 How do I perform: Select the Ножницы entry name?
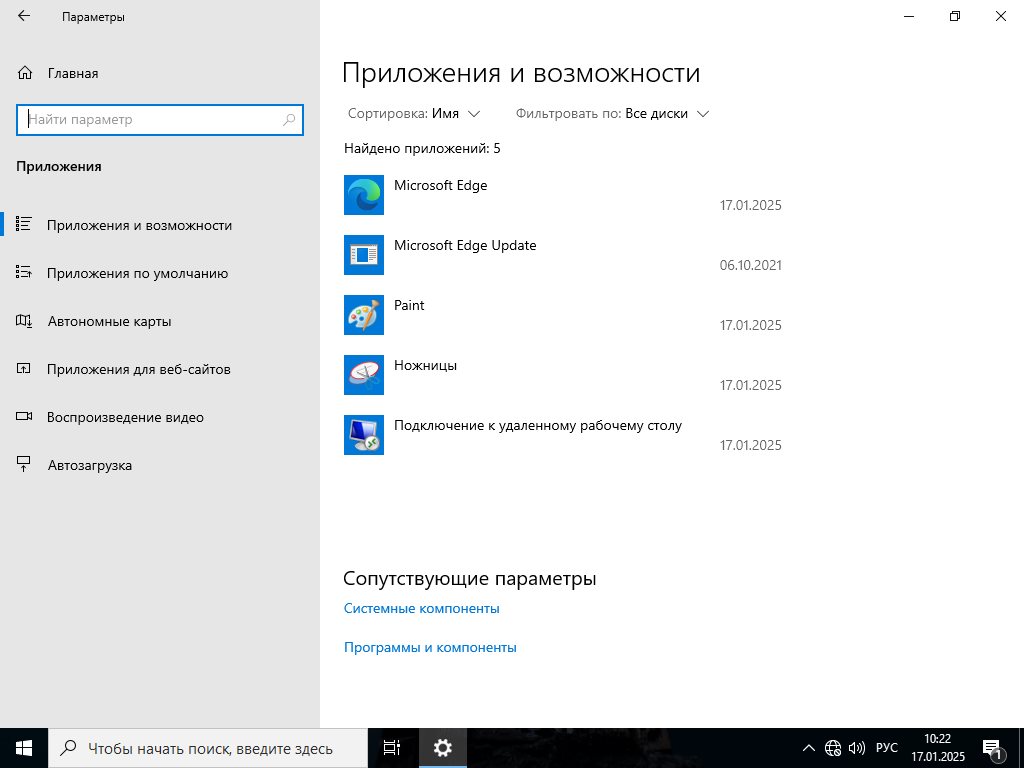pyautogui.click(x=425, y=365)
